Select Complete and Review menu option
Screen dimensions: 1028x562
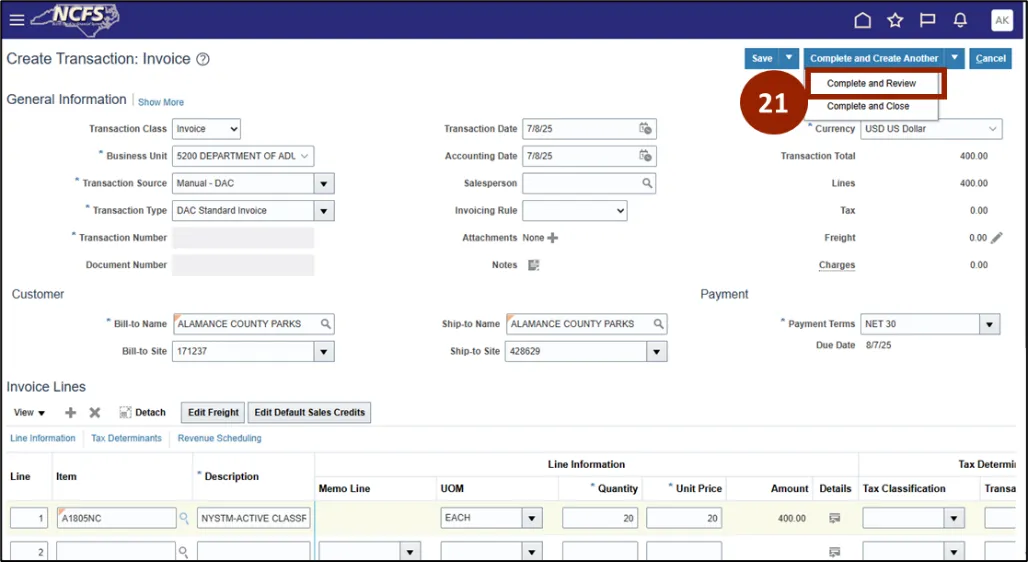pyautogui.click(x=871, y=84)
